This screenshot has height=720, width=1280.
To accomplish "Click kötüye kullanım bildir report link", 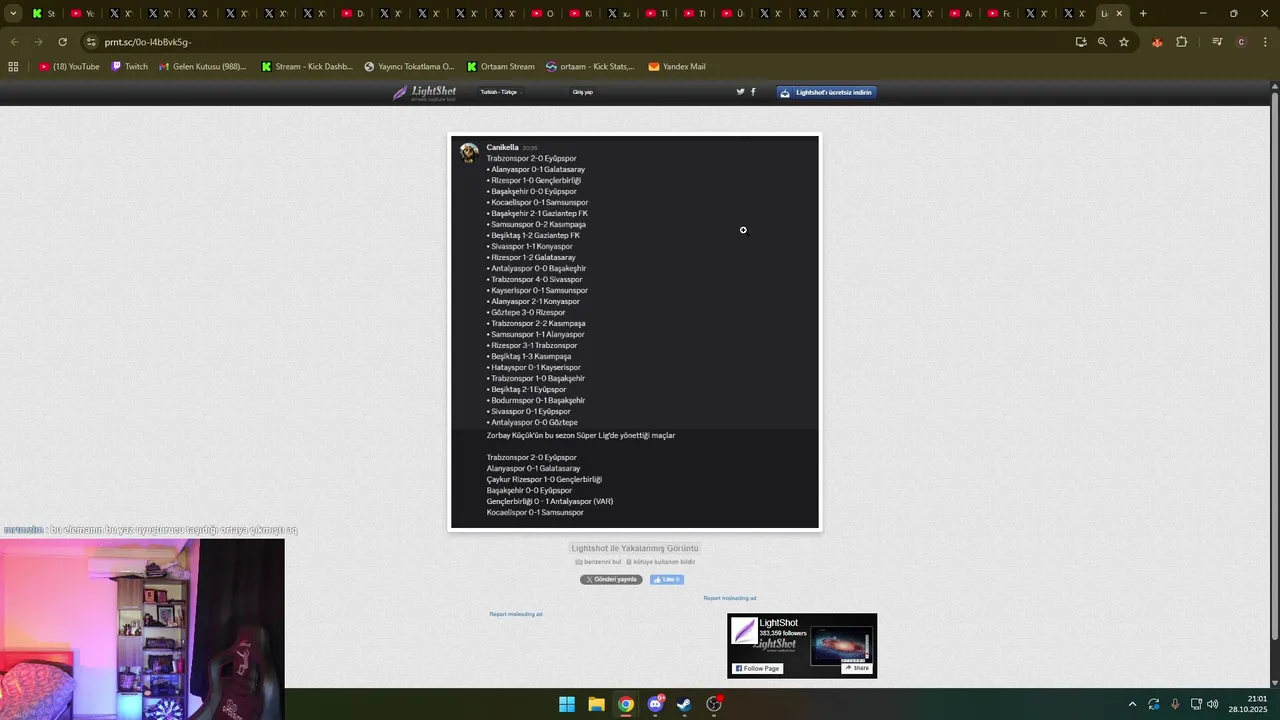I will tap(661, 562).
